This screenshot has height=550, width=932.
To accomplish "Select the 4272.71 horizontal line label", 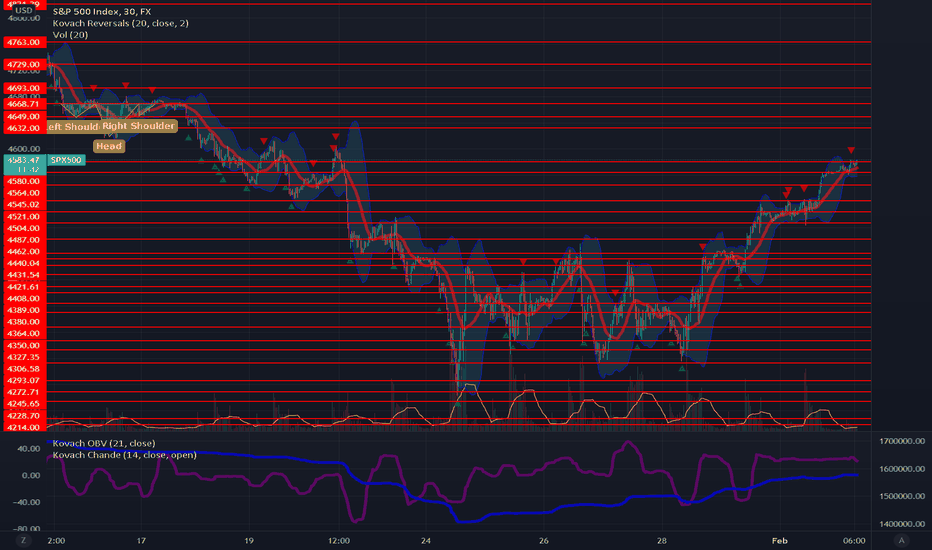I will [x=24, y=392].
